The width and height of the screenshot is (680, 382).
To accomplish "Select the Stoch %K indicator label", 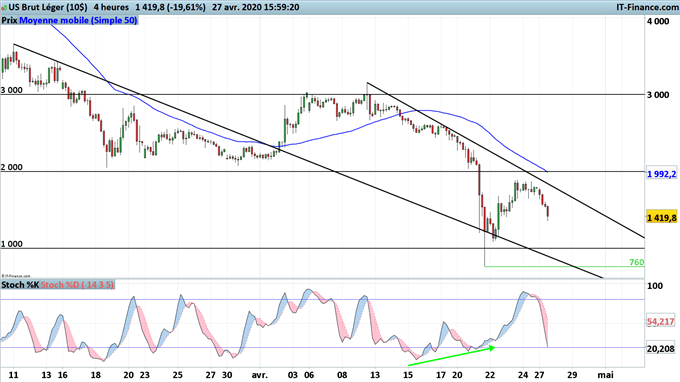I will pos(20,285).
